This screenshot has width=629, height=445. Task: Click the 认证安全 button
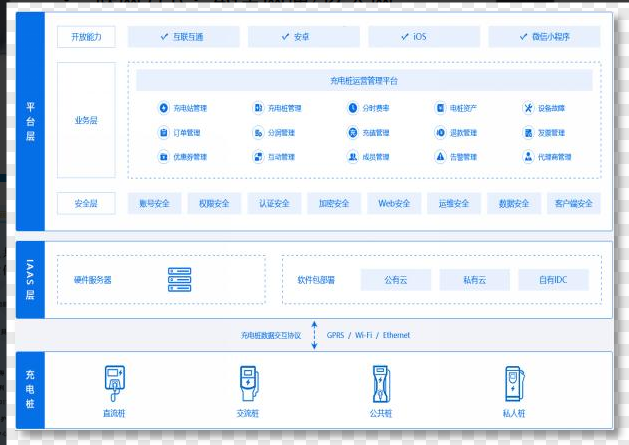[274, 203]
